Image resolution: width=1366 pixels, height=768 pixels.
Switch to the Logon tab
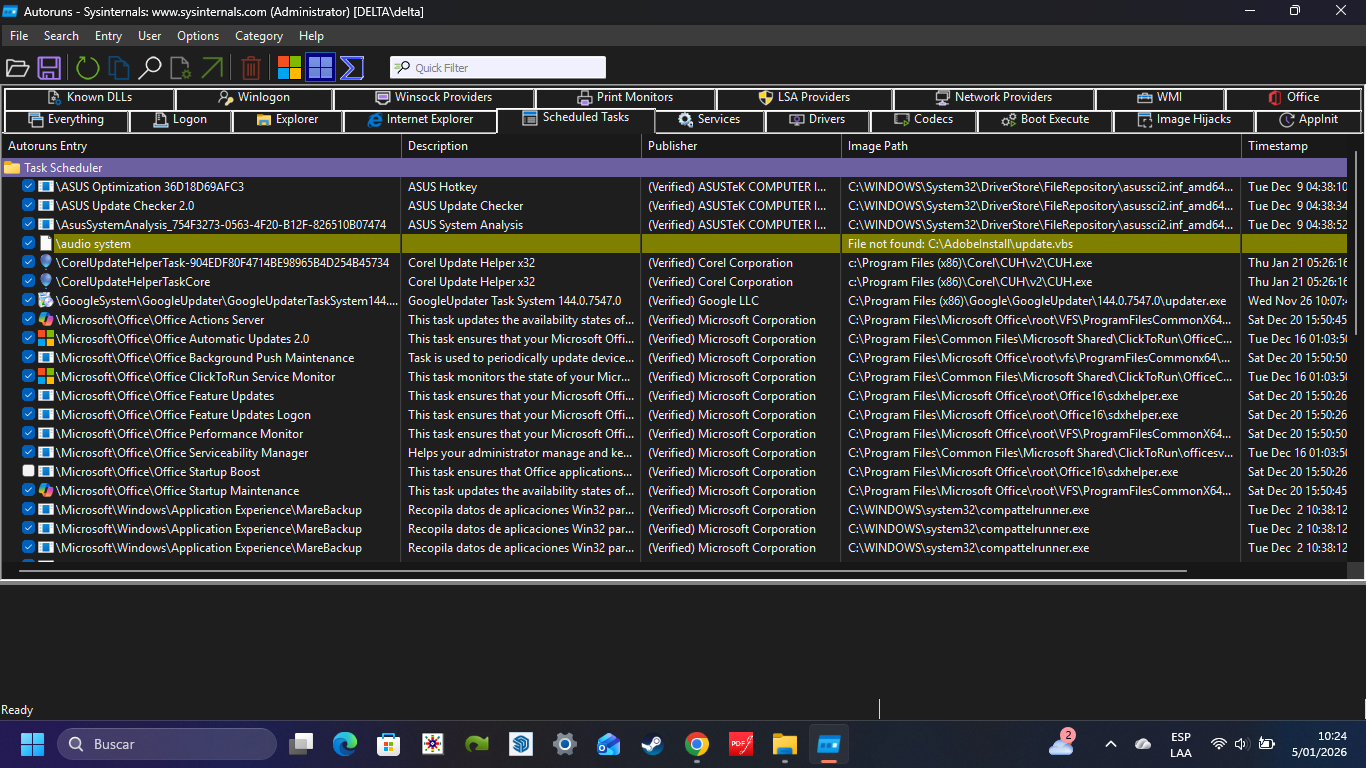[181, 120]
